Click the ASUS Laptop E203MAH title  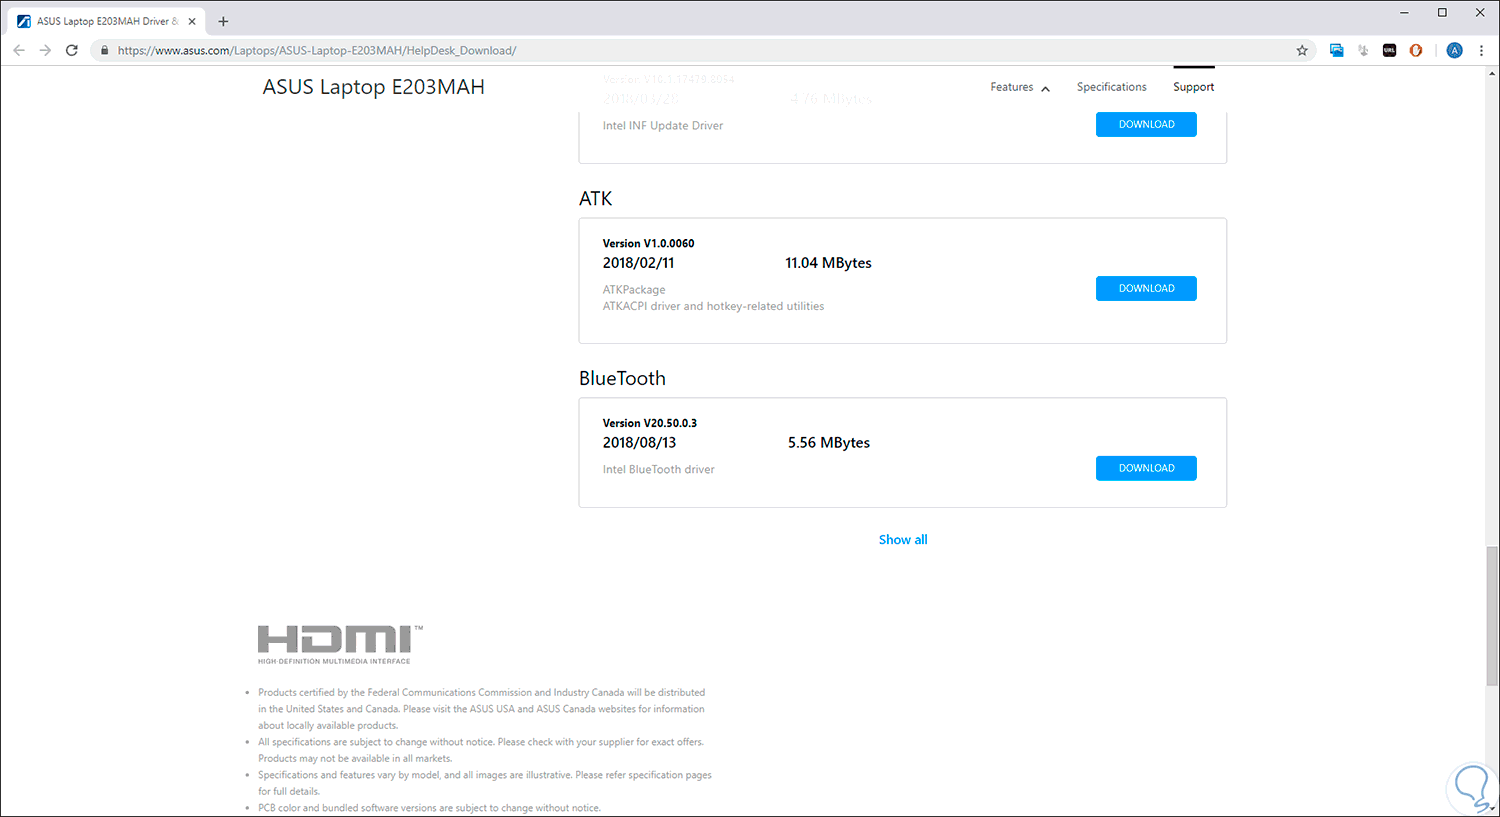pyautogui.click(x=373, y=87)
